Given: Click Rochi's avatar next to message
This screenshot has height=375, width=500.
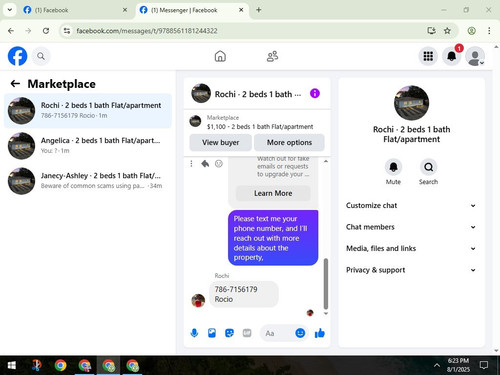Looking at the screenshot, I should click(x=198, y=301).
